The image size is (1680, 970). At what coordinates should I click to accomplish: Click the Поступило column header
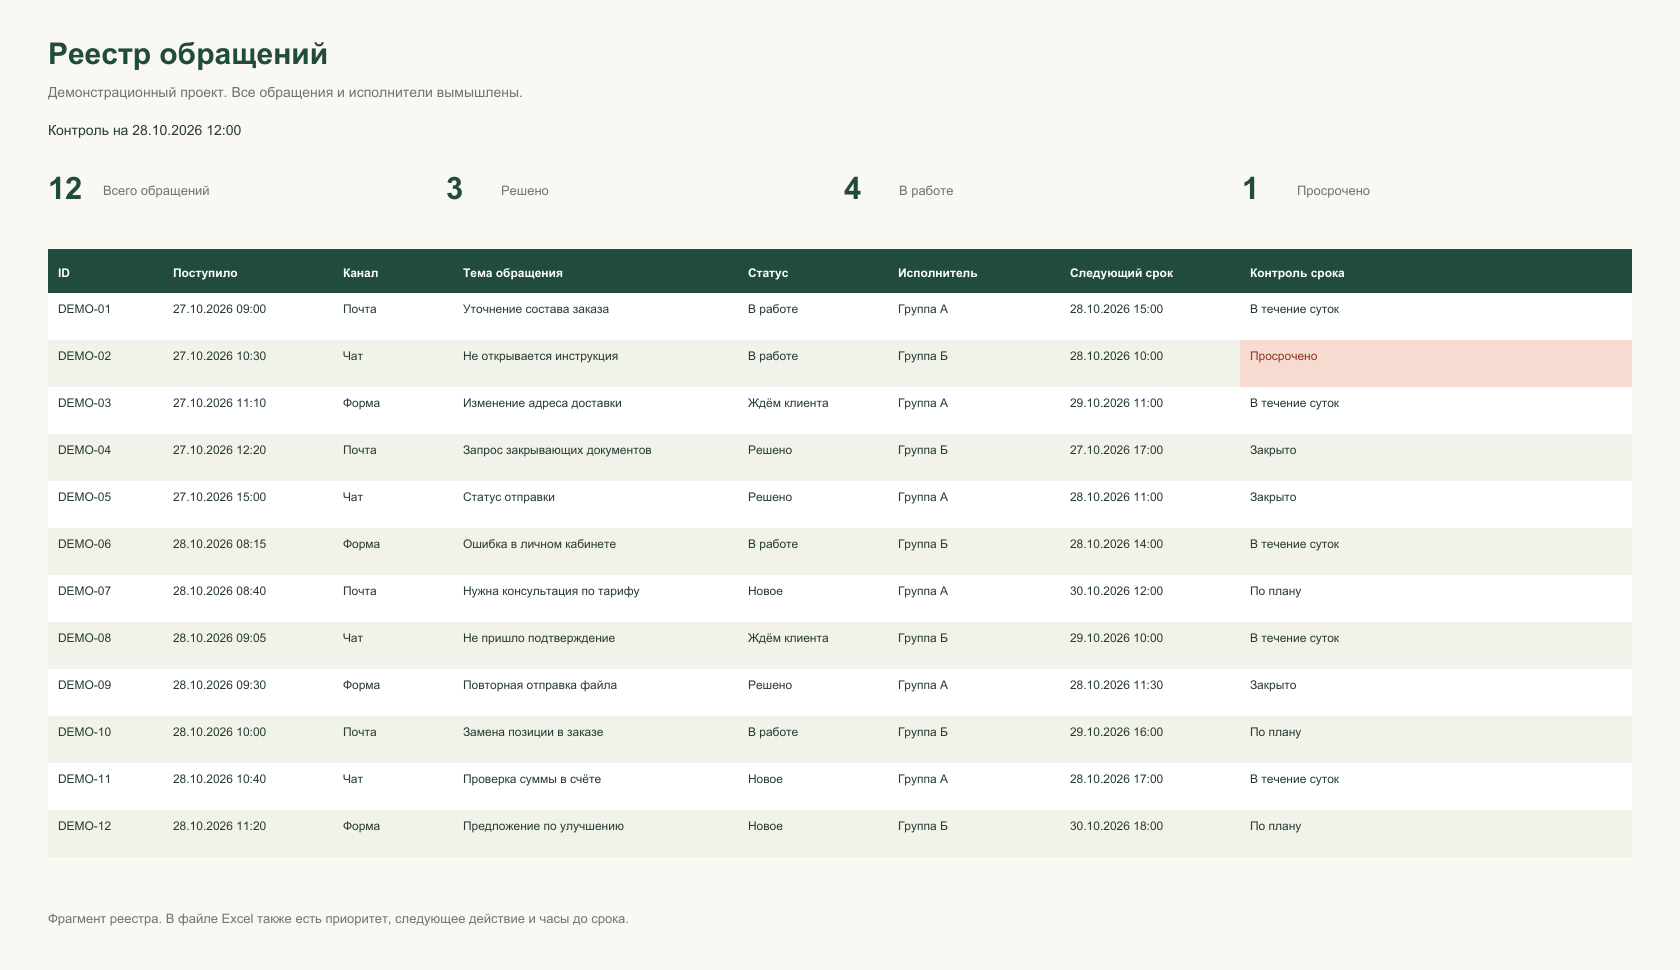(205, 273)
